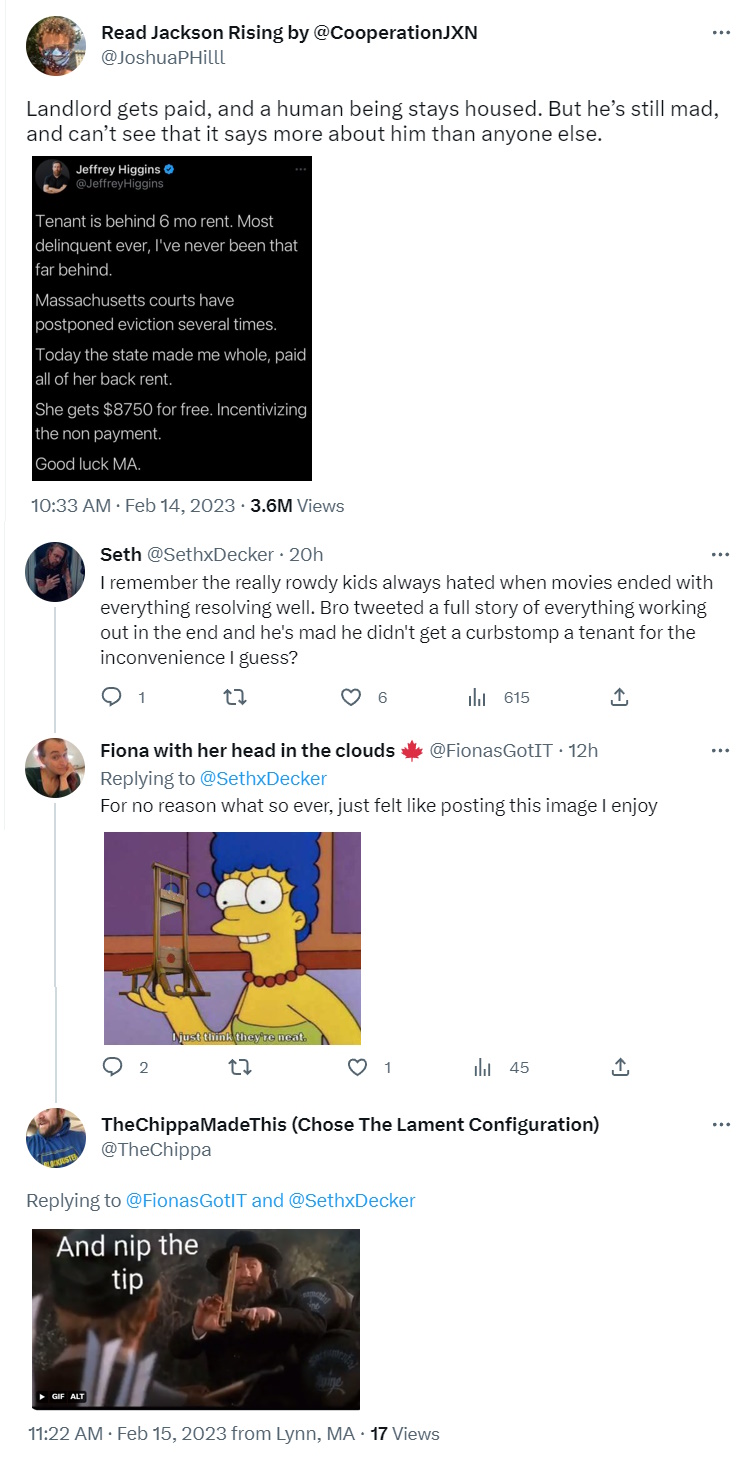
Task: Share Seth's tweet
Action: 619,697
